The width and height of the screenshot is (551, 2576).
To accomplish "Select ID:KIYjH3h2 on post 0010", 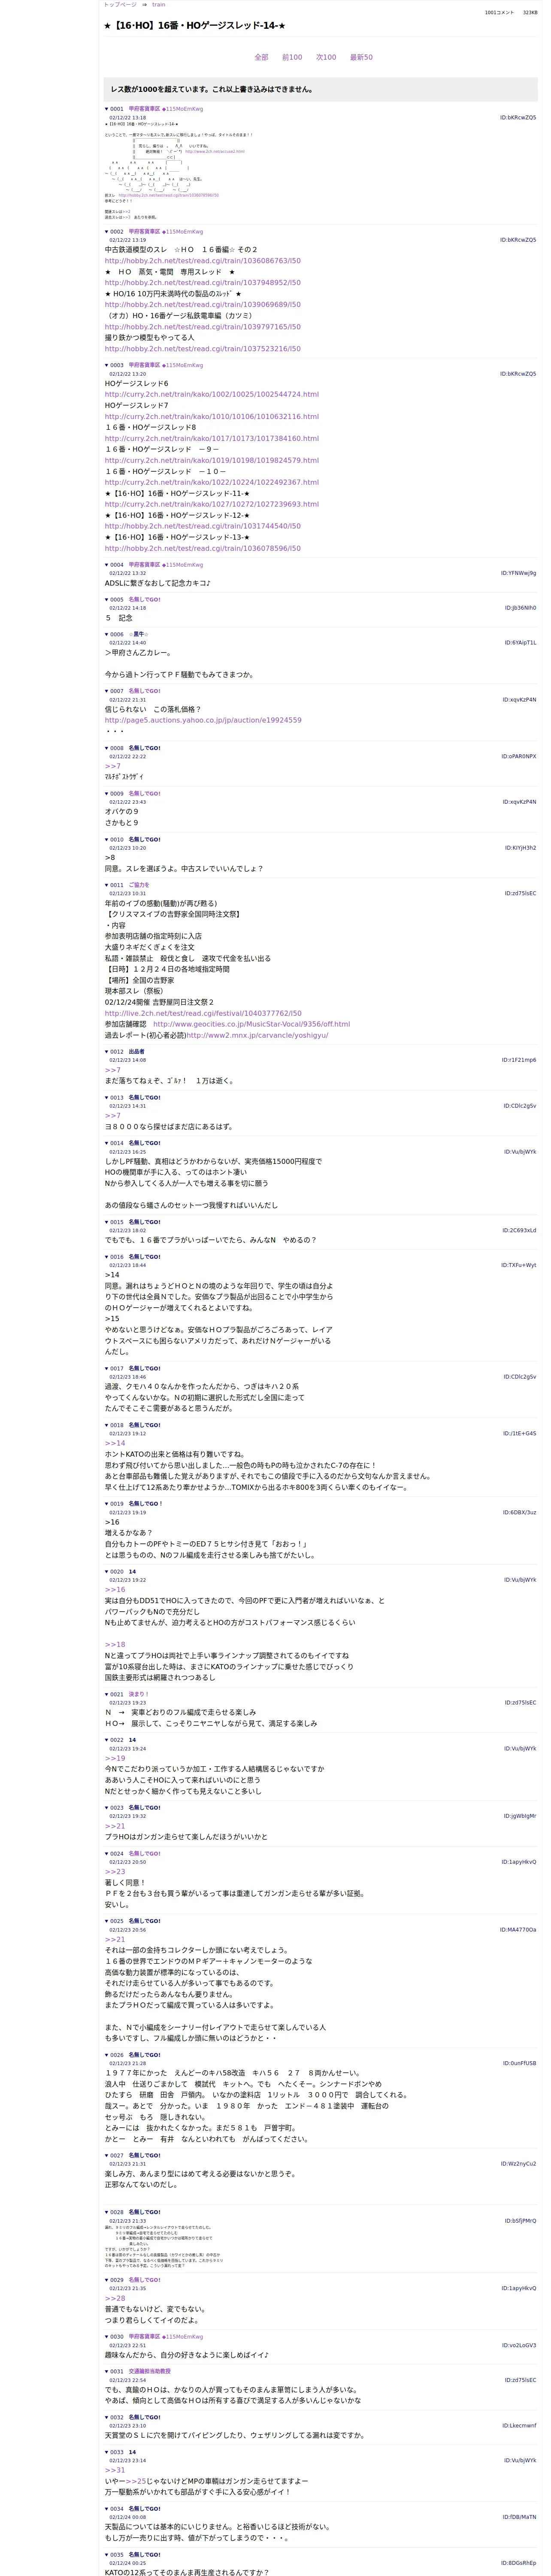I will [x=520, y=848].
